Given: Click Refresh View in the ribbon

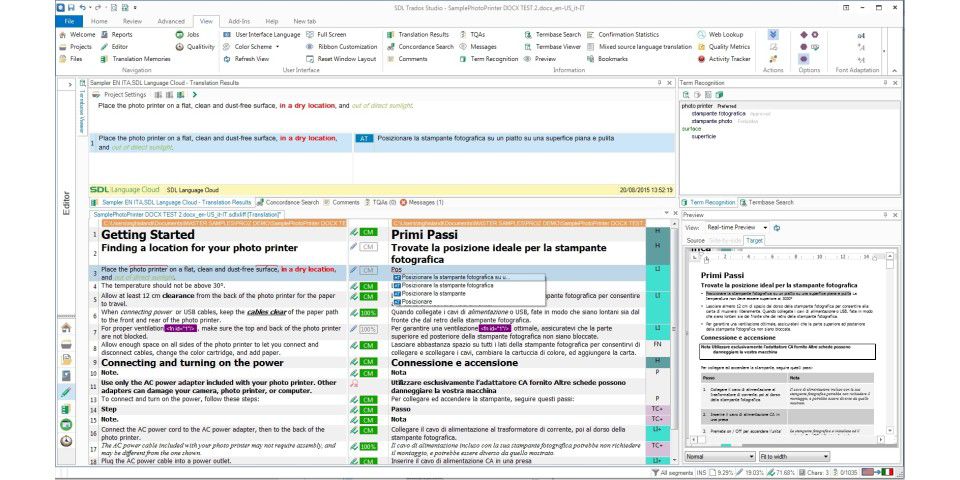Looking at the screenshot, I should (246, 59).
